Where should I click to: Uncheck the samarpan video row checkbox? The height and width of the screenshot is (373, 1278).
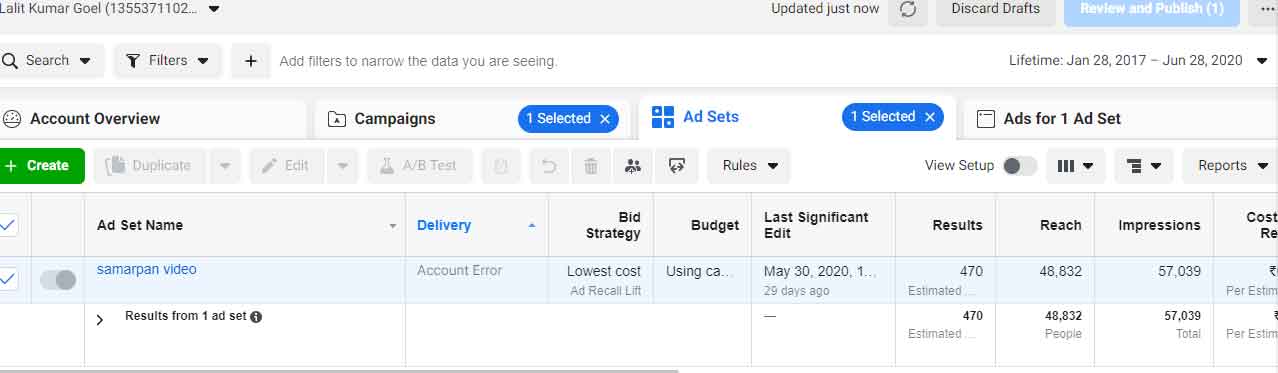pyautogui.click(x=7, y=279)
